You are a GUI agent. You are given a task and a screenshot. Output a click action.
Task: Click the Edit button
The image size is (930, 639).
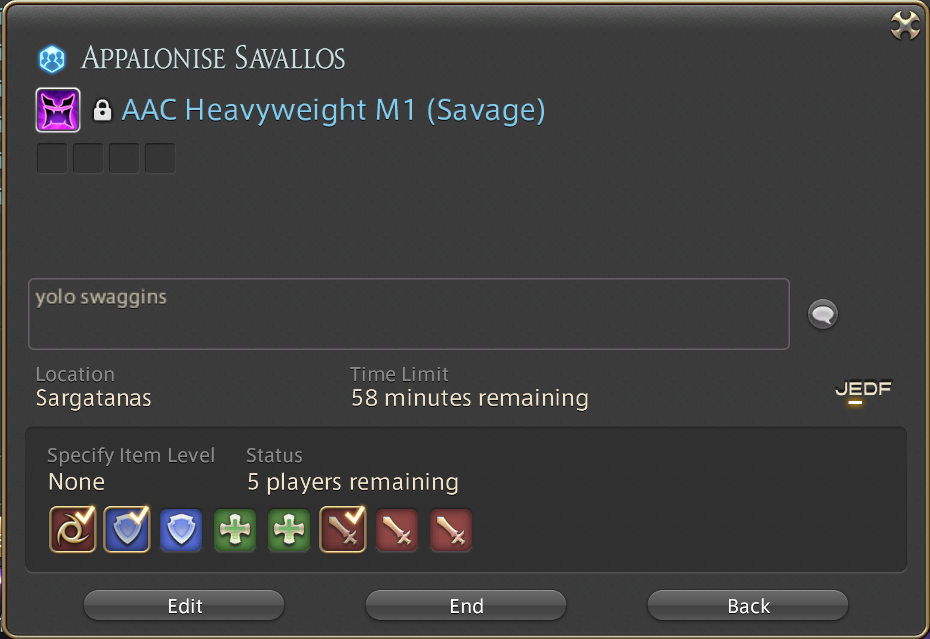pyautogui.click(x=184, y=606)
